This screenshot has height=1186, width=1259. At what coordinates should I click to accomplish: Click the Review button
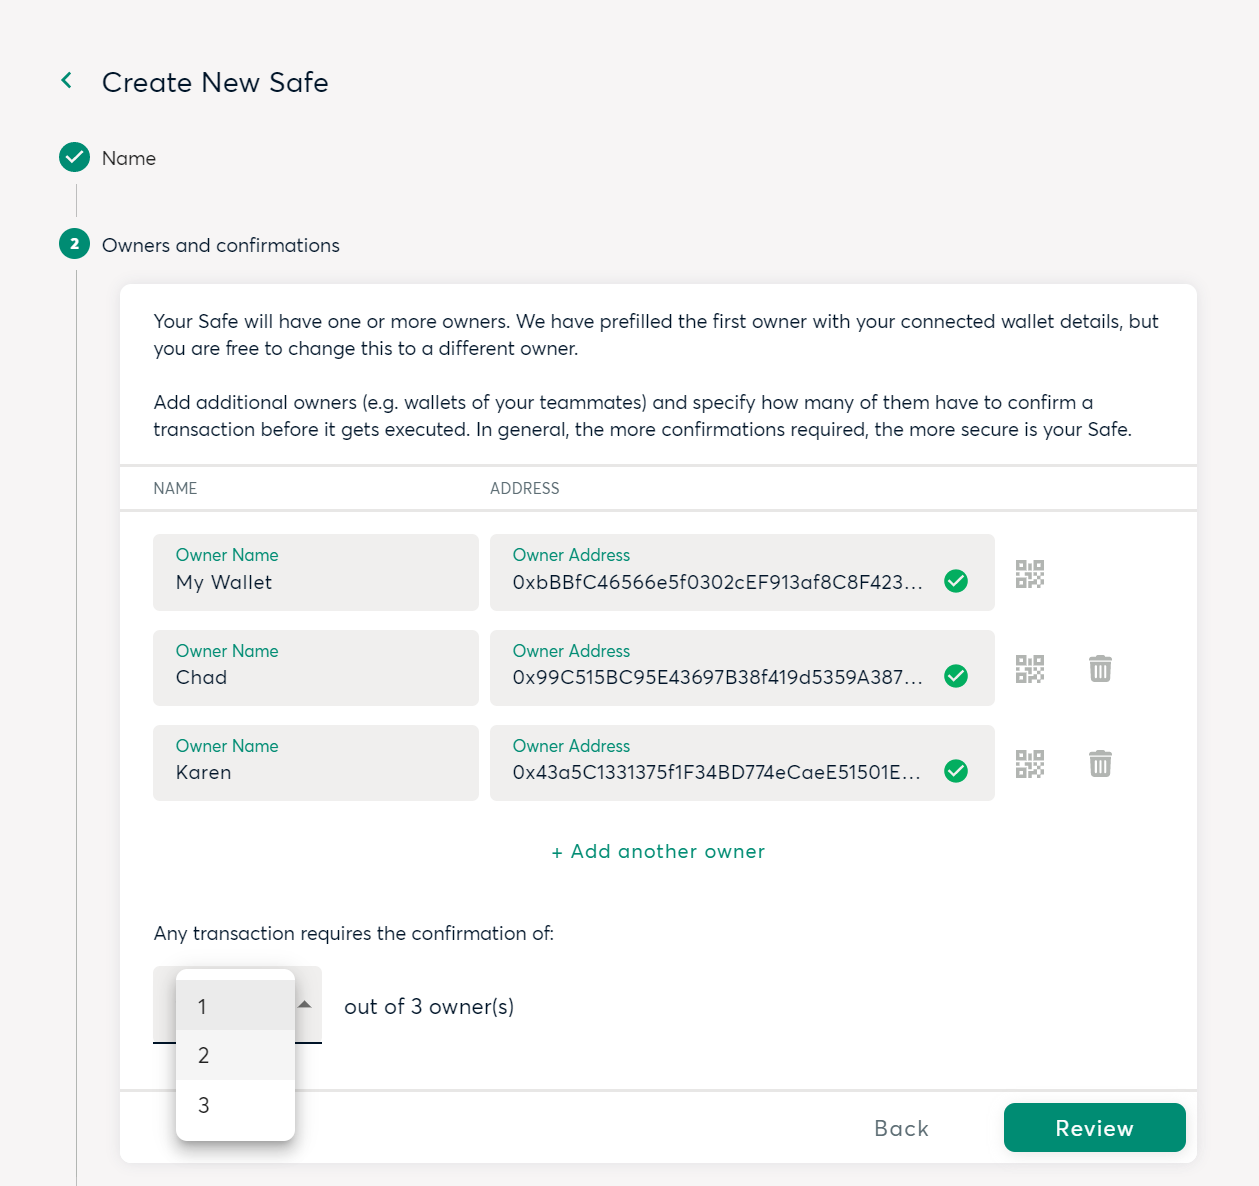tap(1094, 1128)
